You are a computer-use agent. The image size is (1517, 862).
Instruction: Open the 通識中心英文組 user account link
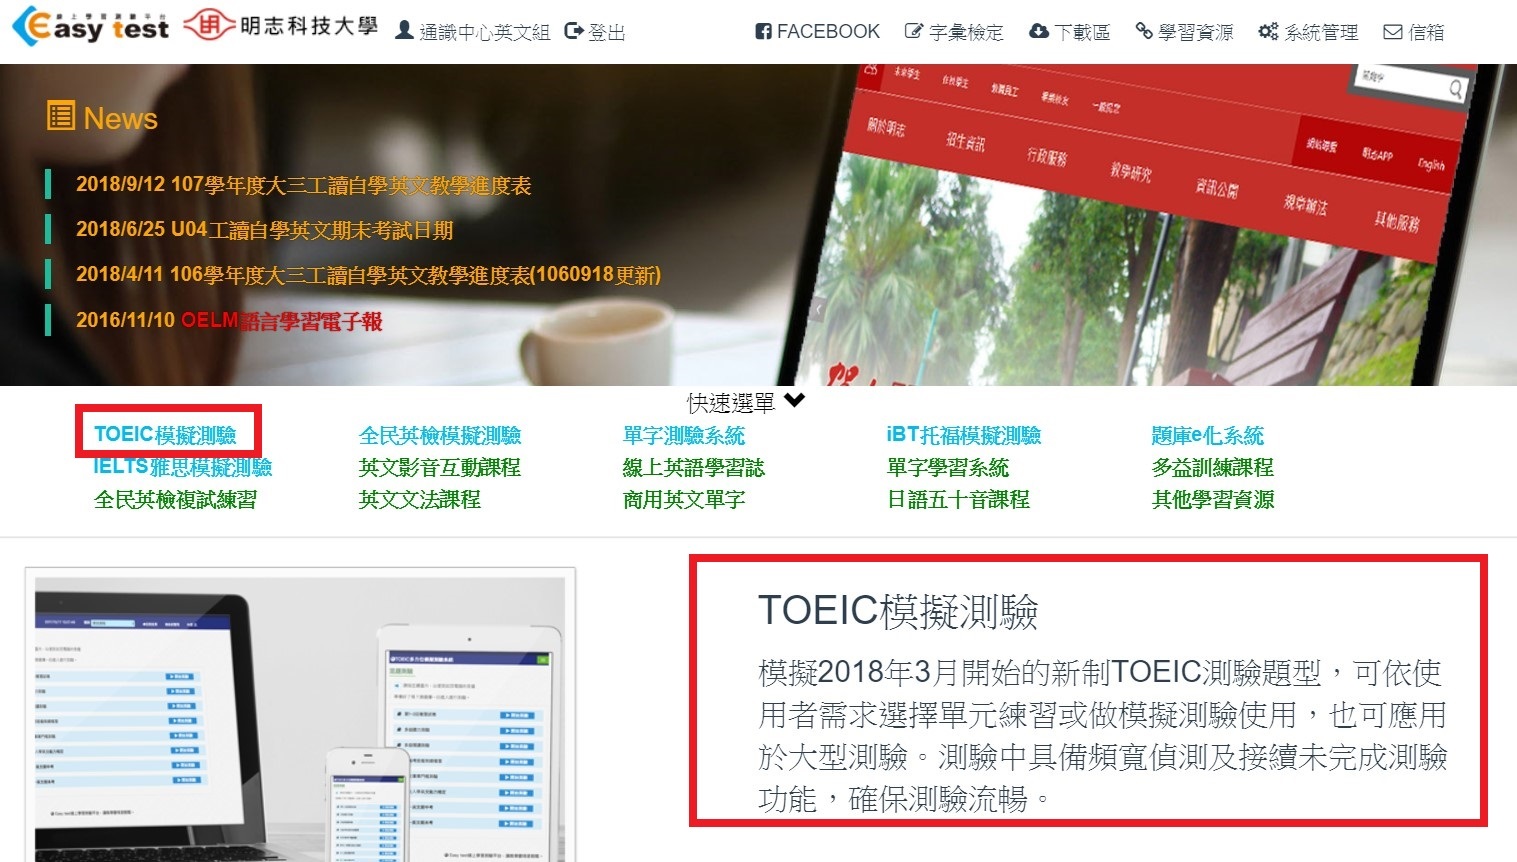472,32
